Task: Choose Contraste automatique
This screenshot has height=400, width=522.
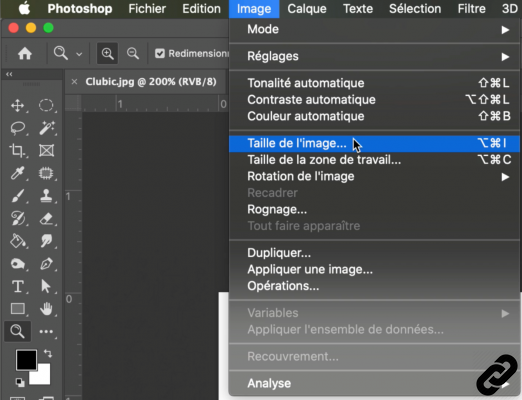Action: [x=375, y=100]
